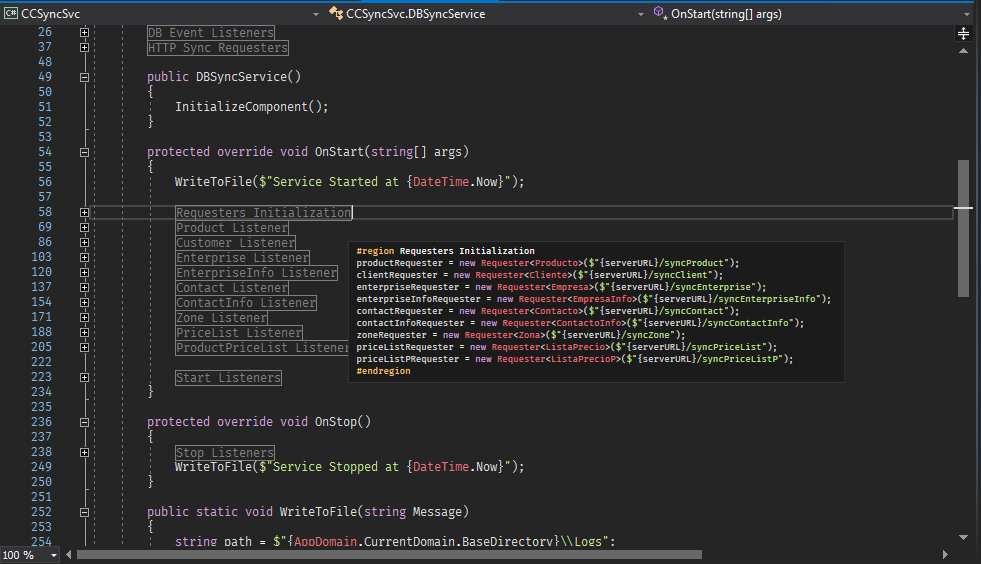
Task: Expand the Start Listeners region
Action: click(x=84, y=377)
